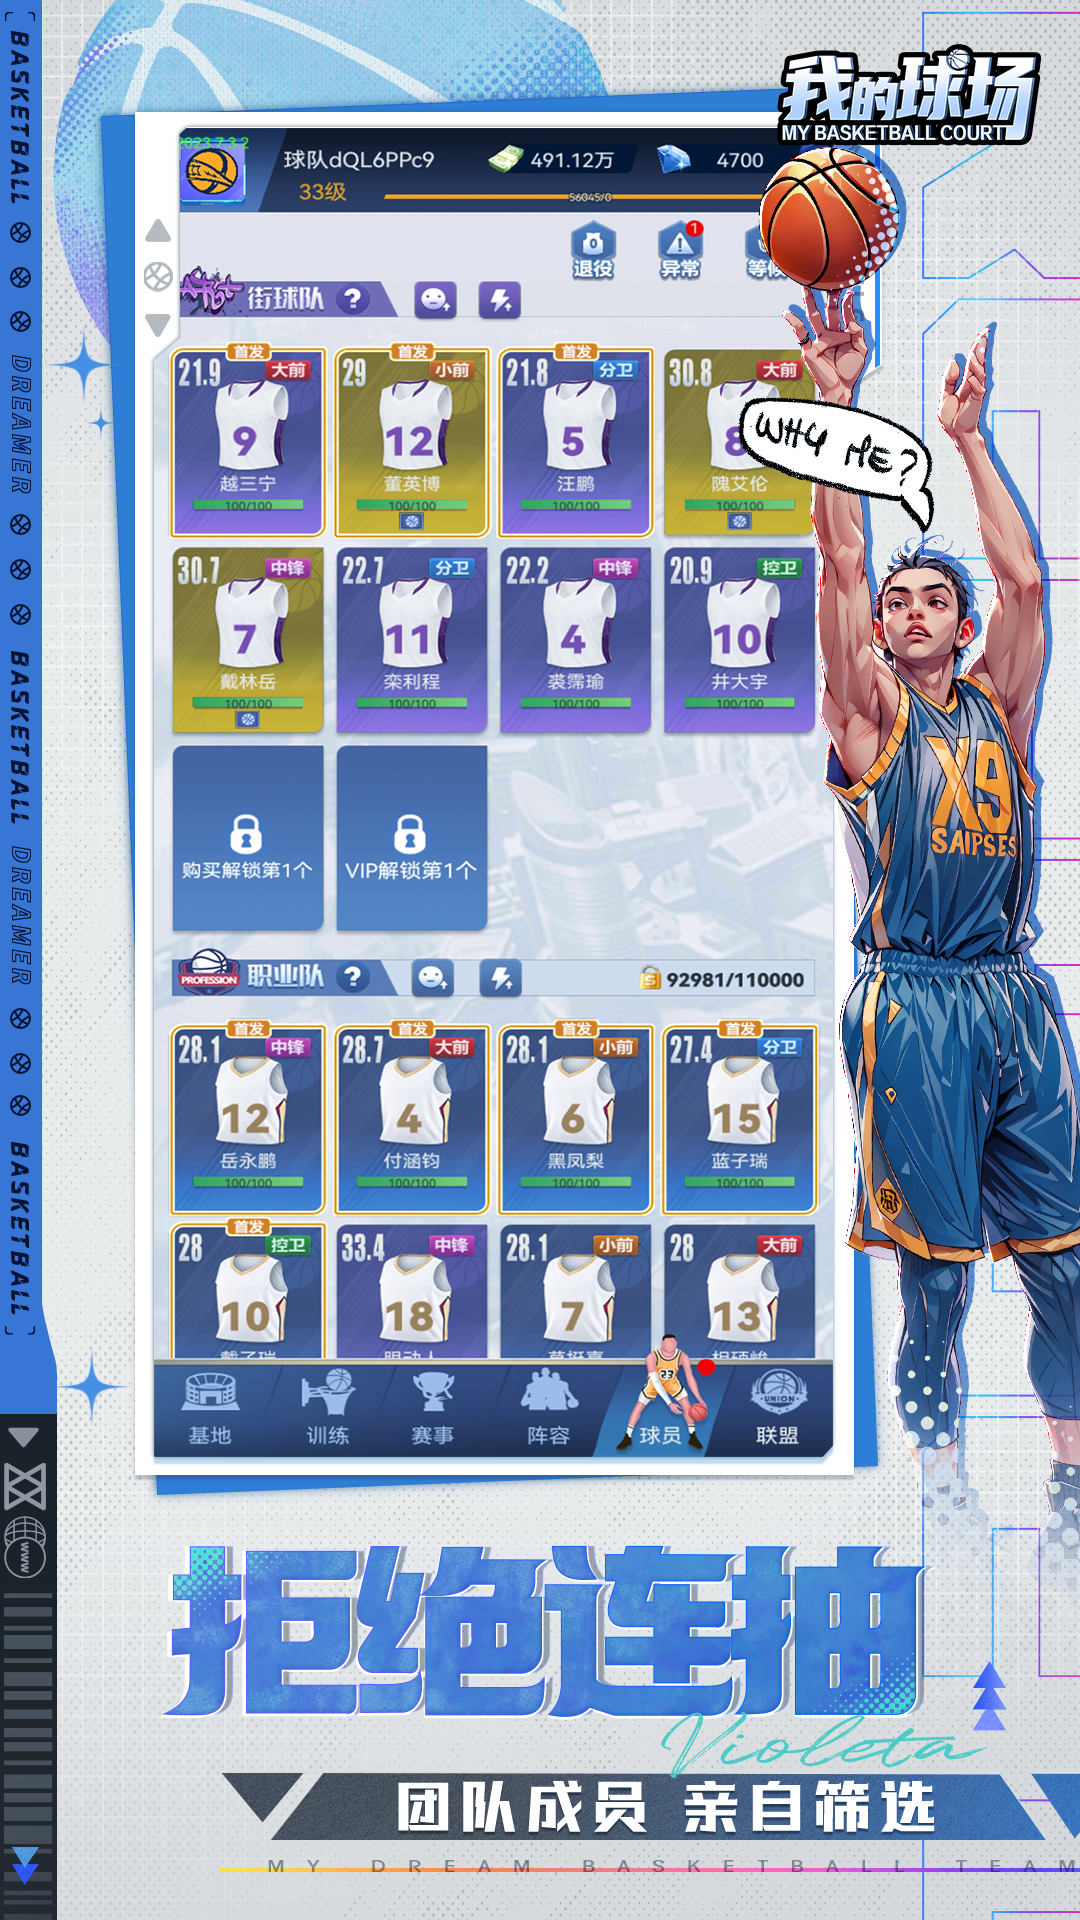Click the green cash icon beside 491.12万
This screenshot has width=1080, height=1920.
pos(506,160)
